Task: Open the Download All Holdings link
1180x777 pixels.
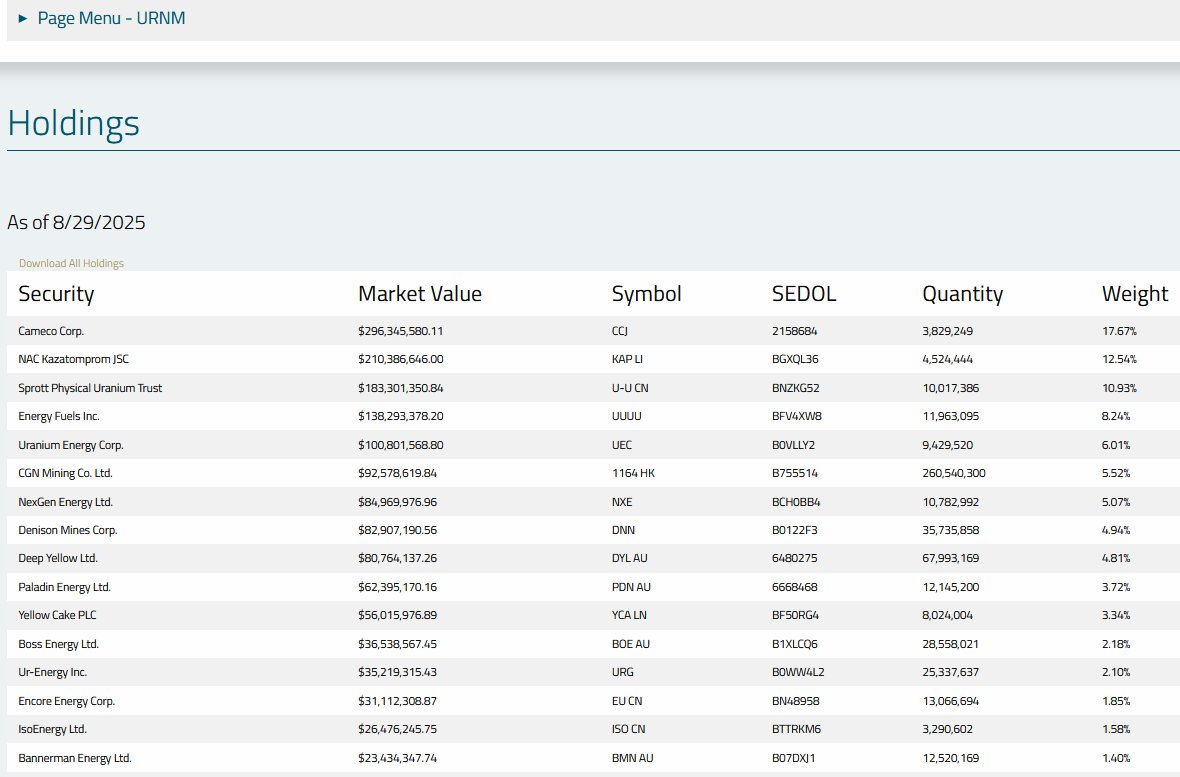Action: coord(71,264)
